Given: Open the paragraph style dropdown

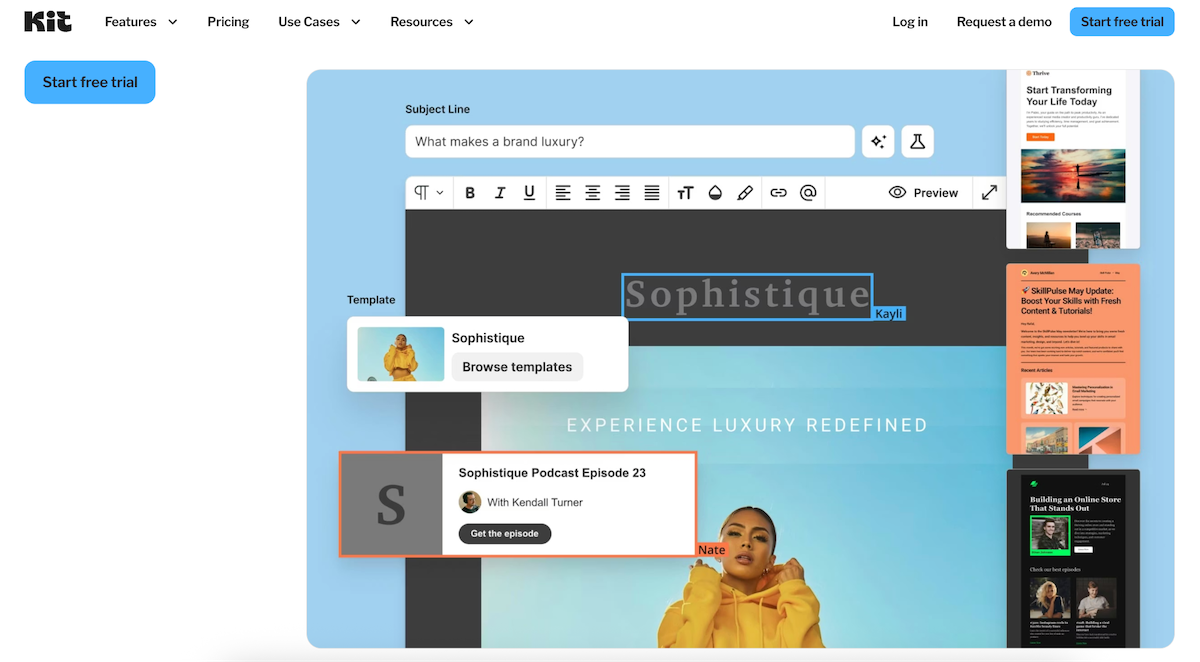Looking at the screenshot, I should [x=429, y=193].
